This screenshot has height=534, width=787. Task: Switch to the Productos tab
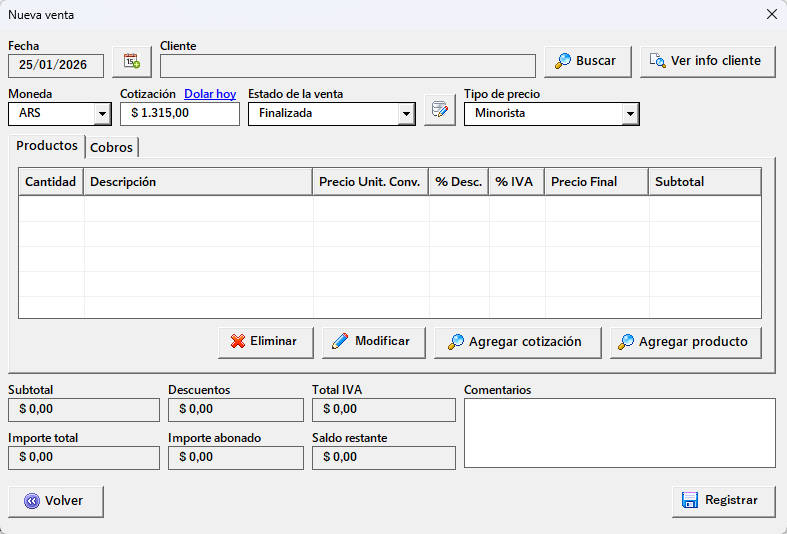pyautogui.click(x=47, y=146)
